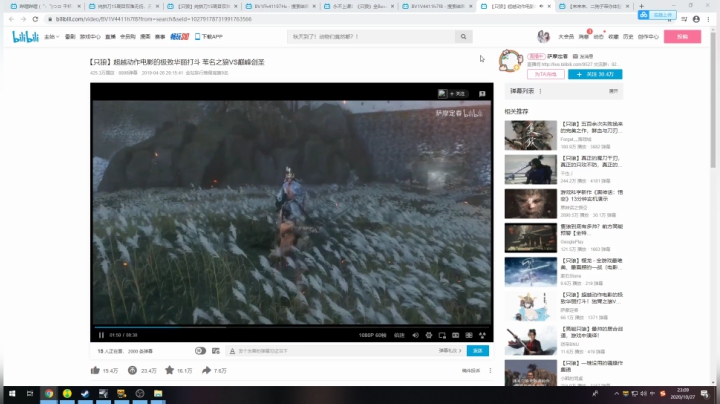
Task: Open the File Explorer taskbar icon
Action: [158, 393]
